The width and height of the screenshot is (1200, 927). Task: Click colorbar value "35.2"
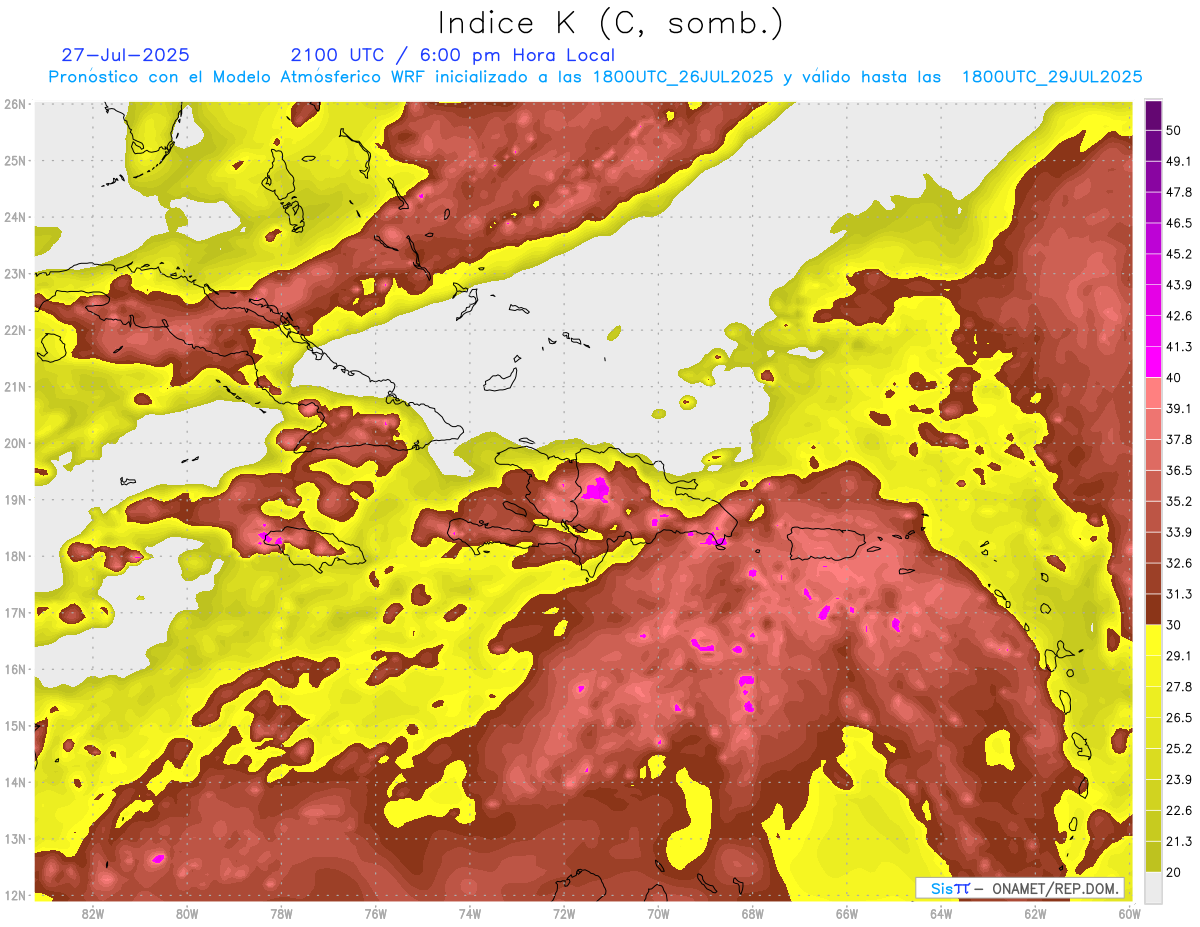(x=1179, y=501)
